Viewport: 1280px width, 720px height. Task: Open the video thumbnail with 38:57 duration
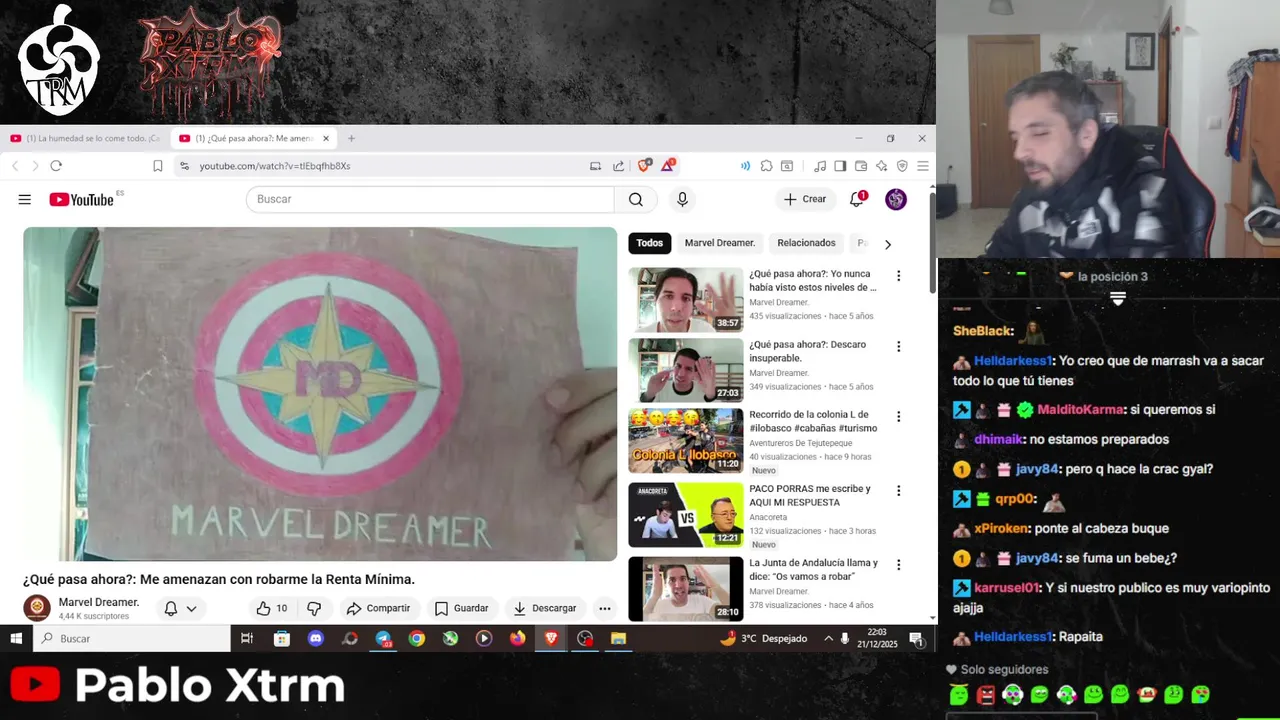[x=686, y=299]
